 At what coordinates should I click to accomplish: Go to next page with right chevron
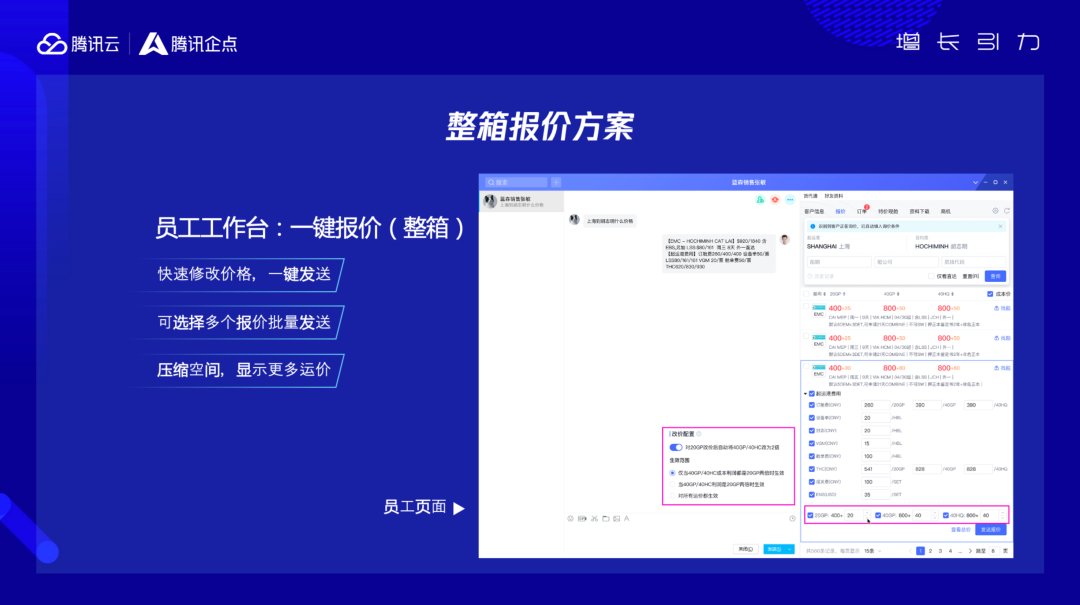coord(970,551)
